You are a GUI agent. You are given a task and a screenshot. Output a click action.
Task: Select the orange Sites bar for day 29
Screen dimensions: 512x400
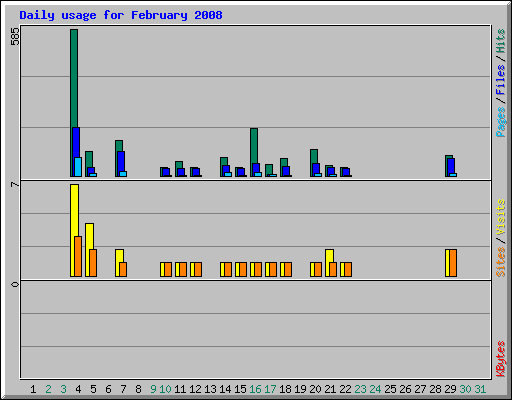[x=453, y=263]
